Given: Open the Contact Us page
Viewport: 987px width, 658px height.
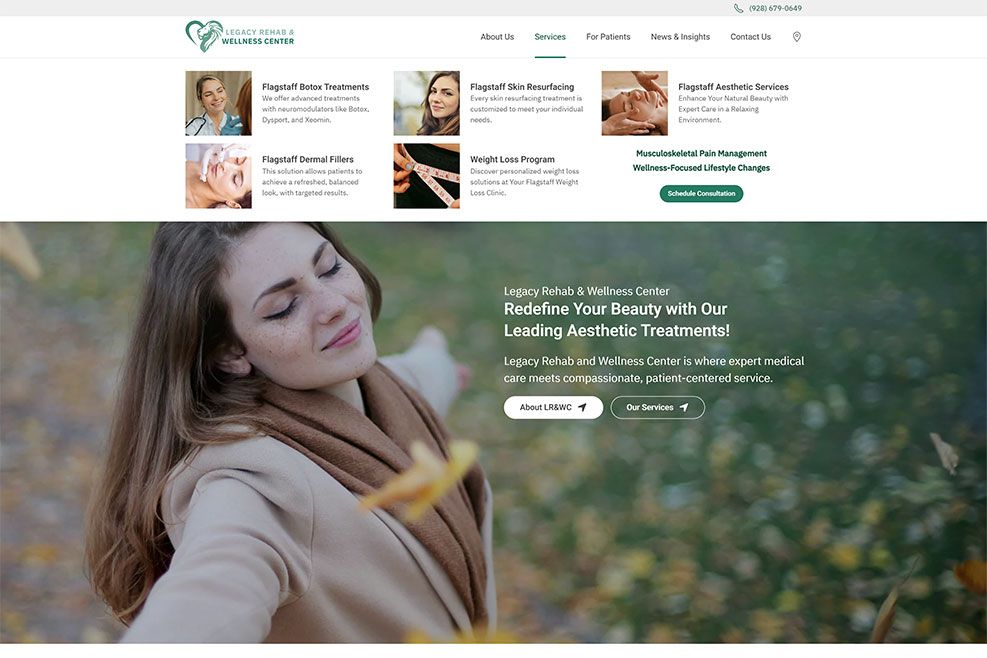Looking at the screenshot, I should click(x=750, y=37).
